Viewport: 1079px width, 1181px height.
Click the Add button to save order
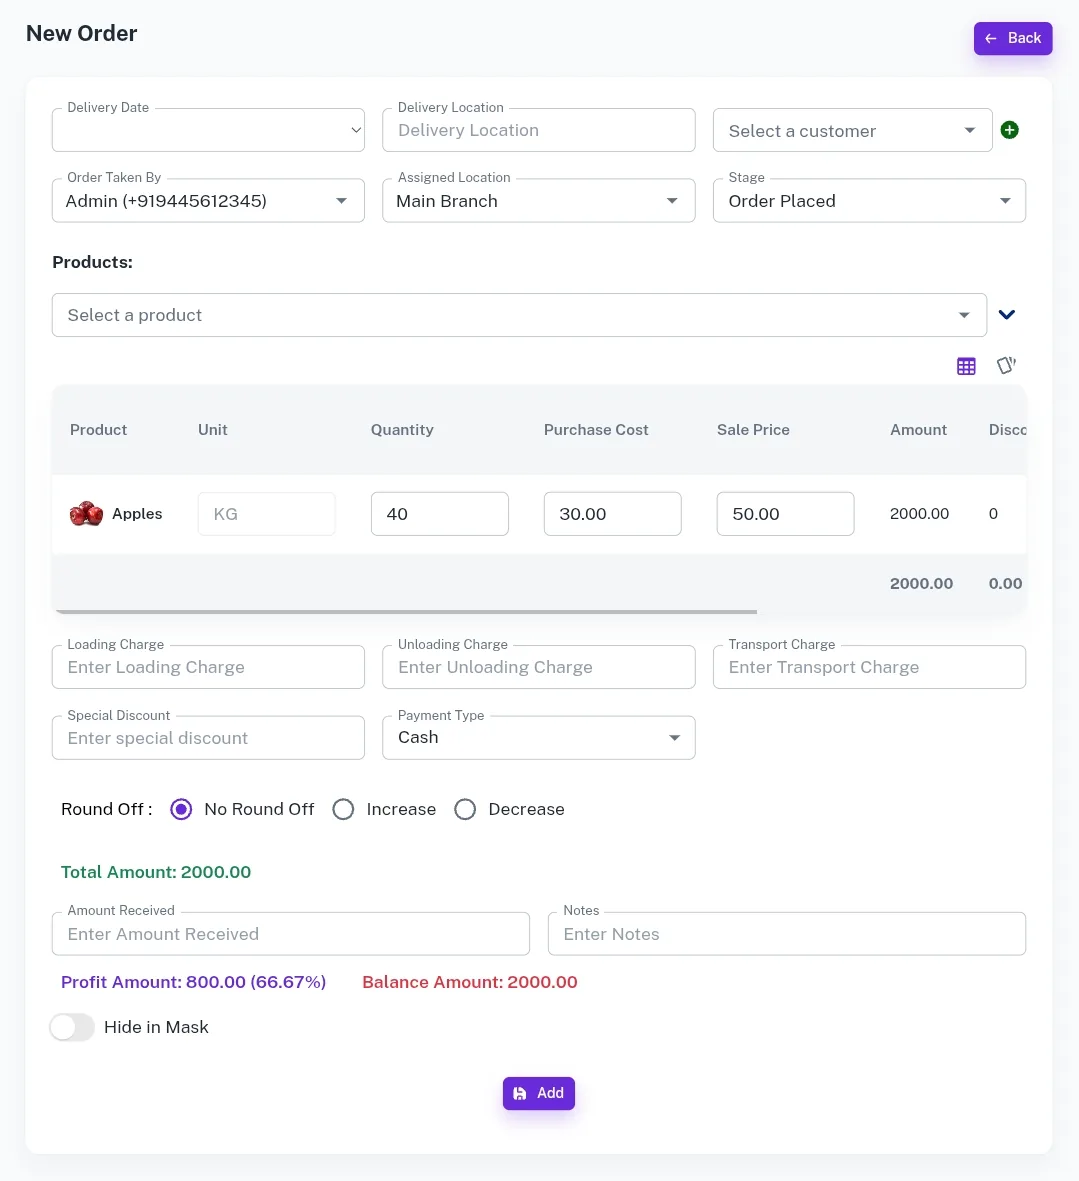point(538,1093)
